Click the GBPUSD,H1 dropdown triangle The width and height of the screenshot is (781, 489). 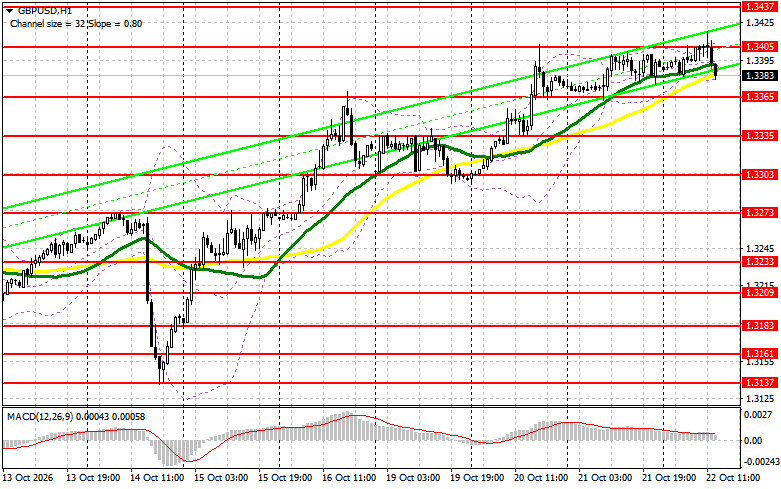[9, 10]
